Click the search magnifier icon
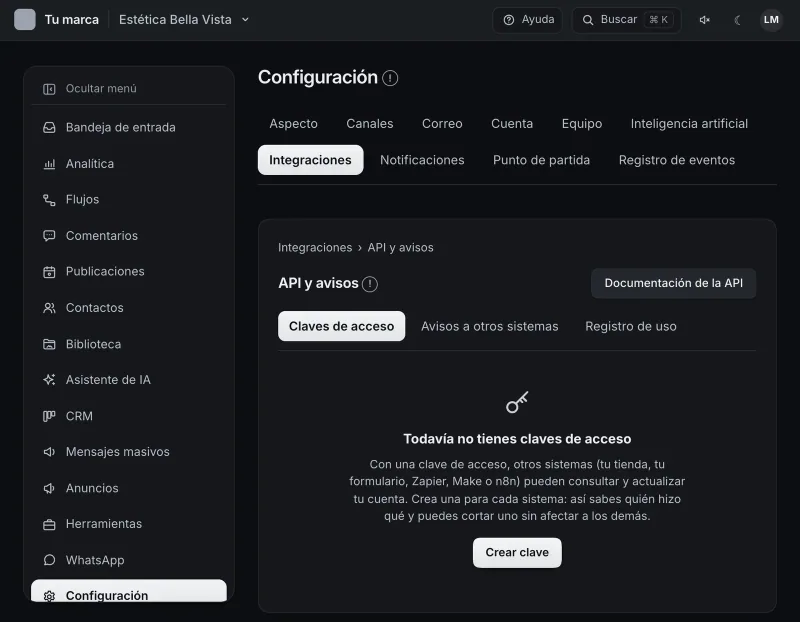 (588, 20)
